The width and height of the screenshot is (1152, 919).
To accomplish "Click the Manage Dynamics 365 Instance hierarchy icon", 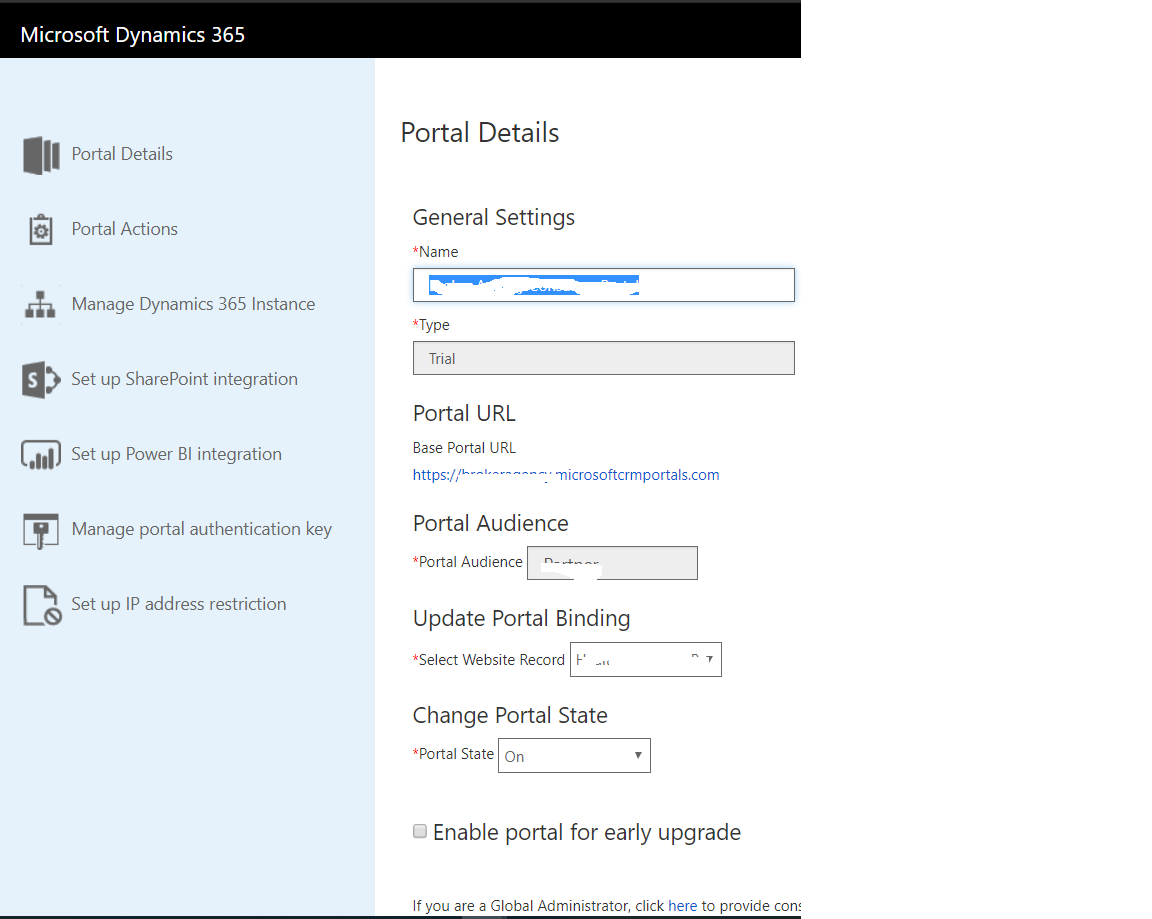I will point(41,305).
